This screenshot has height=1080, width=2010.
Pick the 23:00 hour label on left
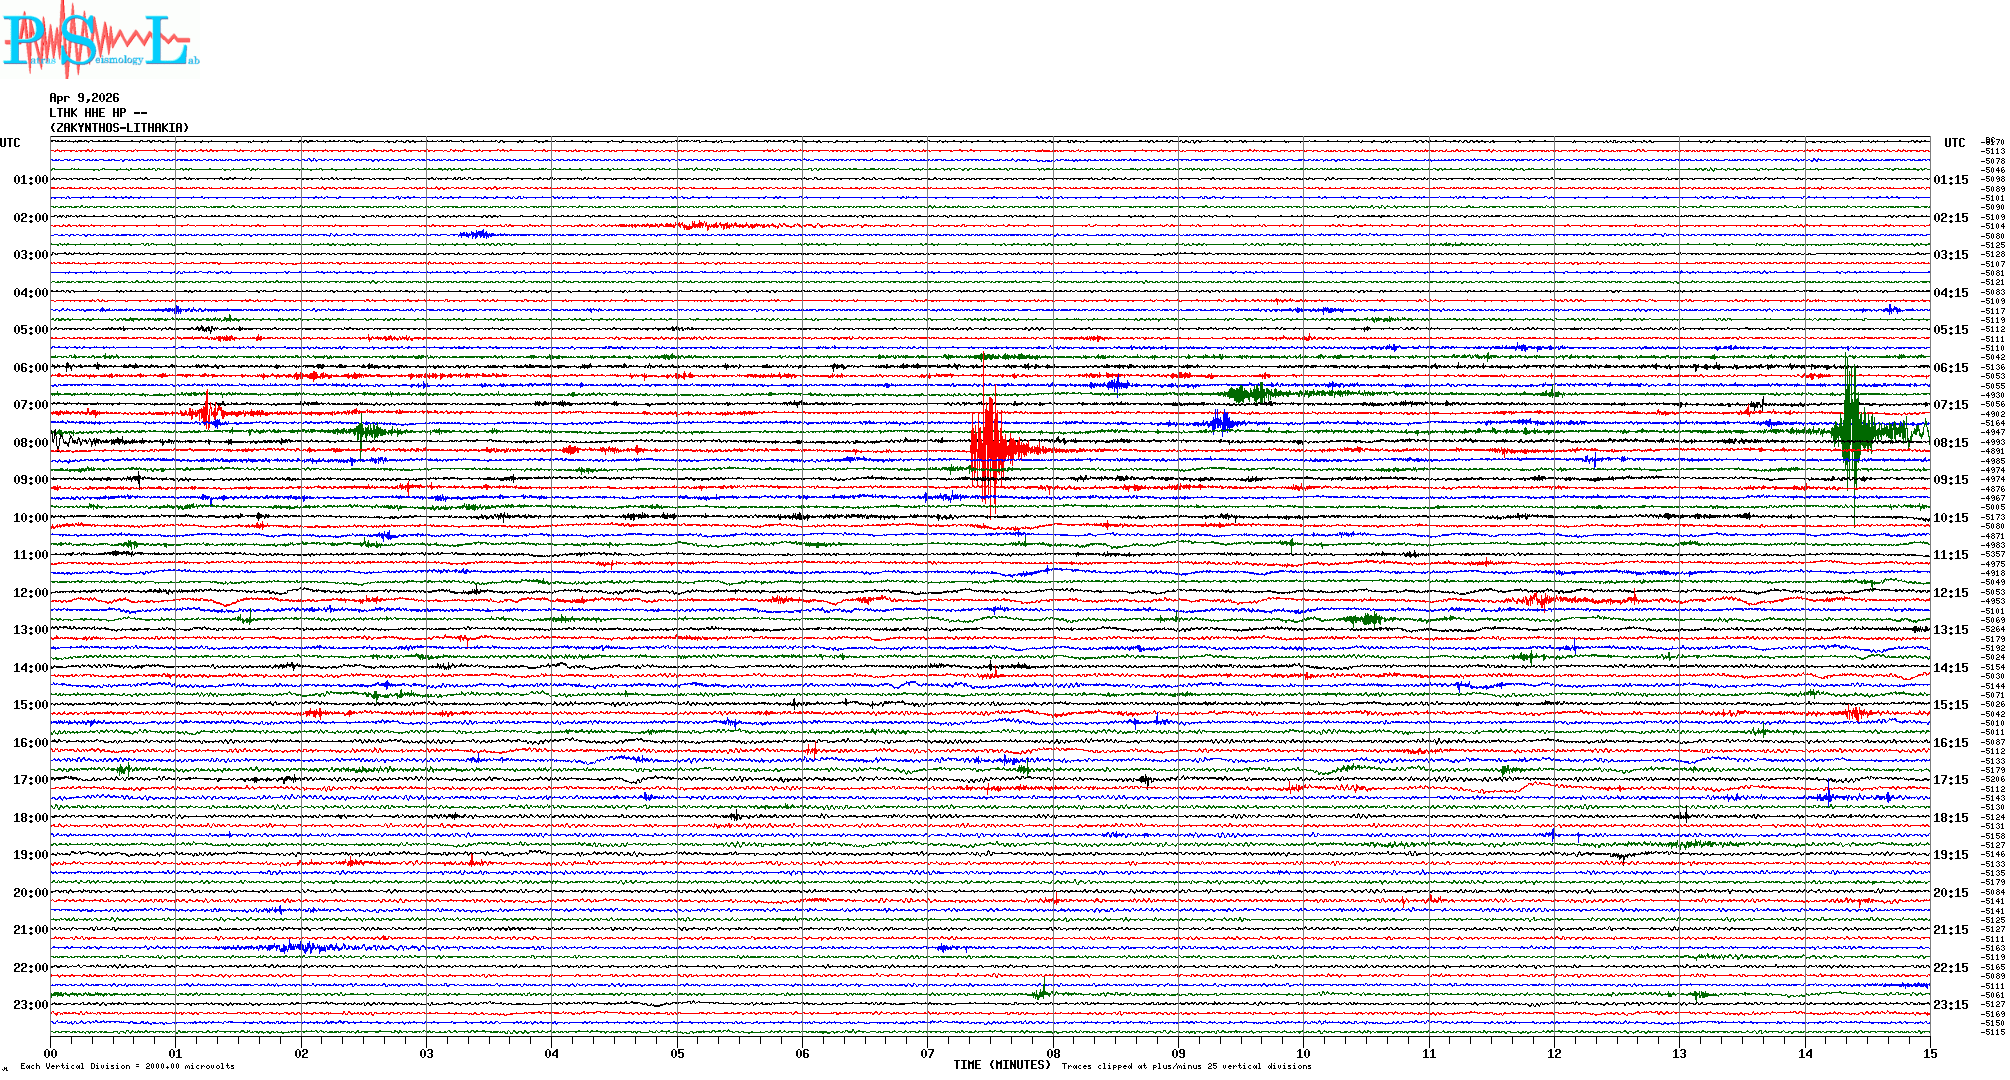(30, 1005)
